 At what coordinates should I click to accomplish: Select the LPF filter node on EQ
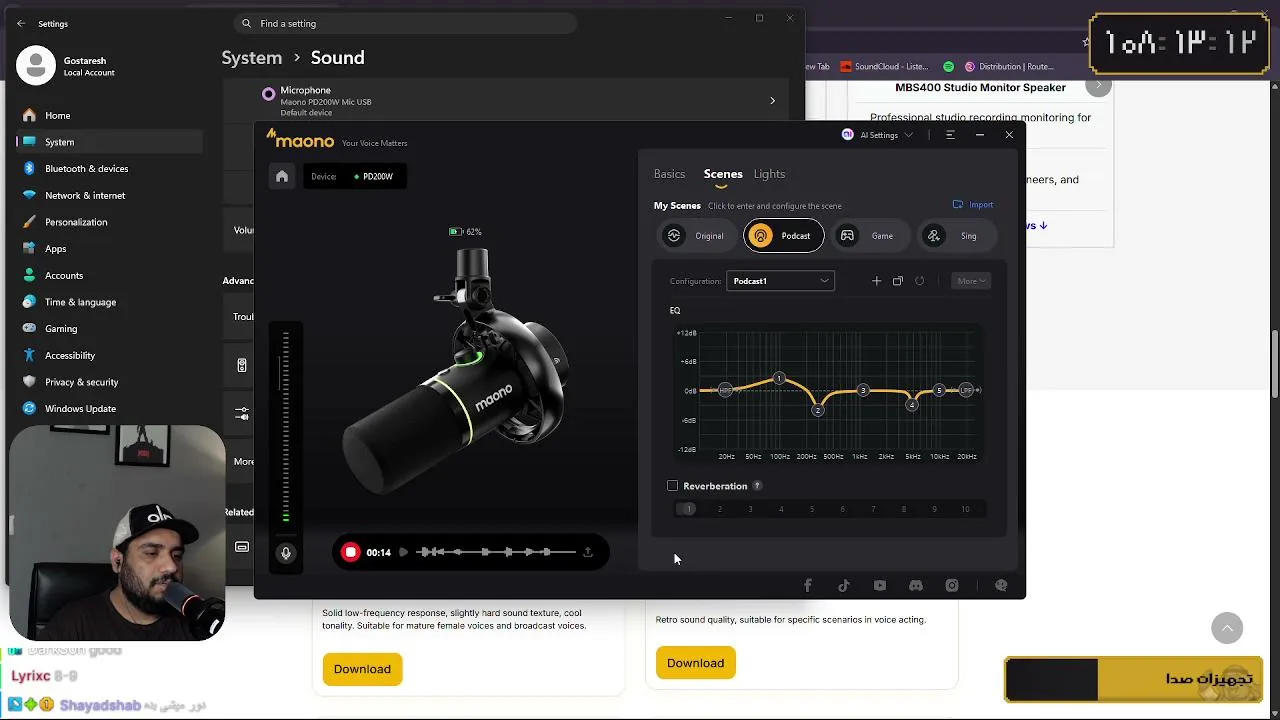[966, 390]
